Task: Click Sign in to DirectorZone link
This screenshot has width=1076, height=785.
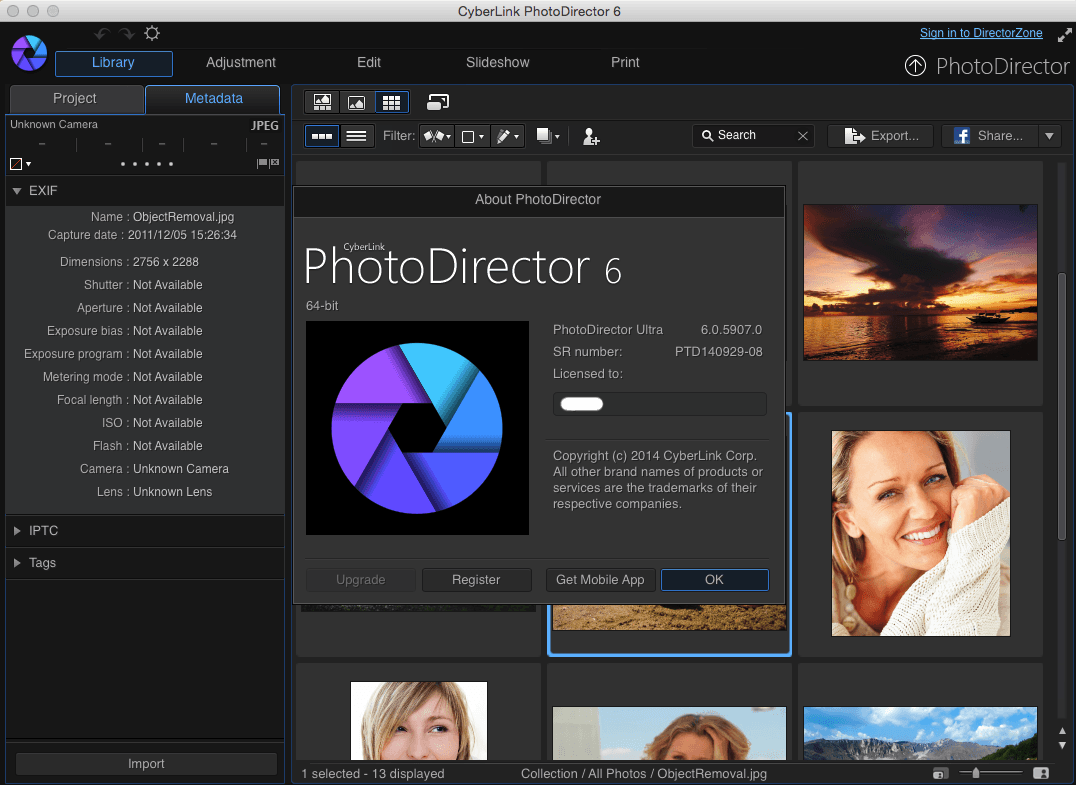Action: click(x=981, y=33)
